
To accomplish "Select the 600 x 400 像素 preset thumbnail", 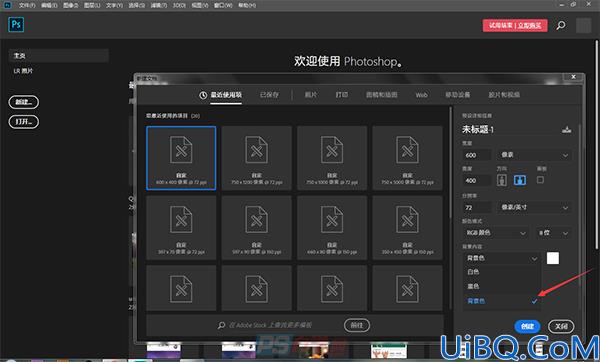I will coord(181,158).
